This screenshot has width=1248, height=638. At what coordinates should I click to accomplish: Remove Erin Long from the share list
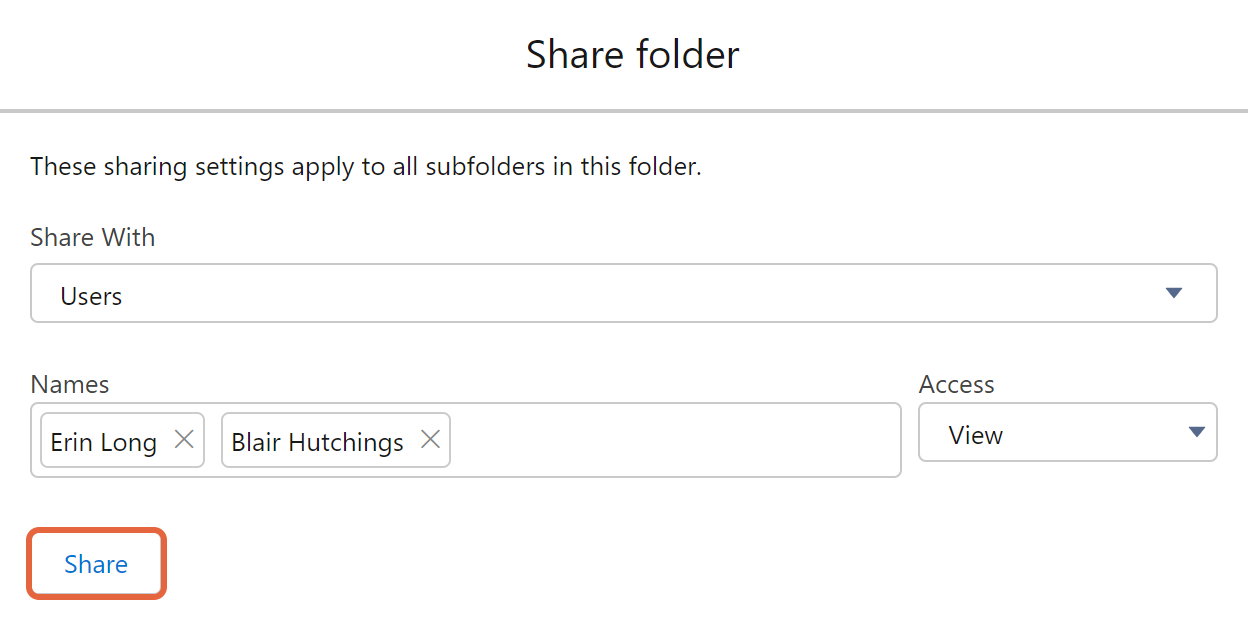tap(184, 438)
